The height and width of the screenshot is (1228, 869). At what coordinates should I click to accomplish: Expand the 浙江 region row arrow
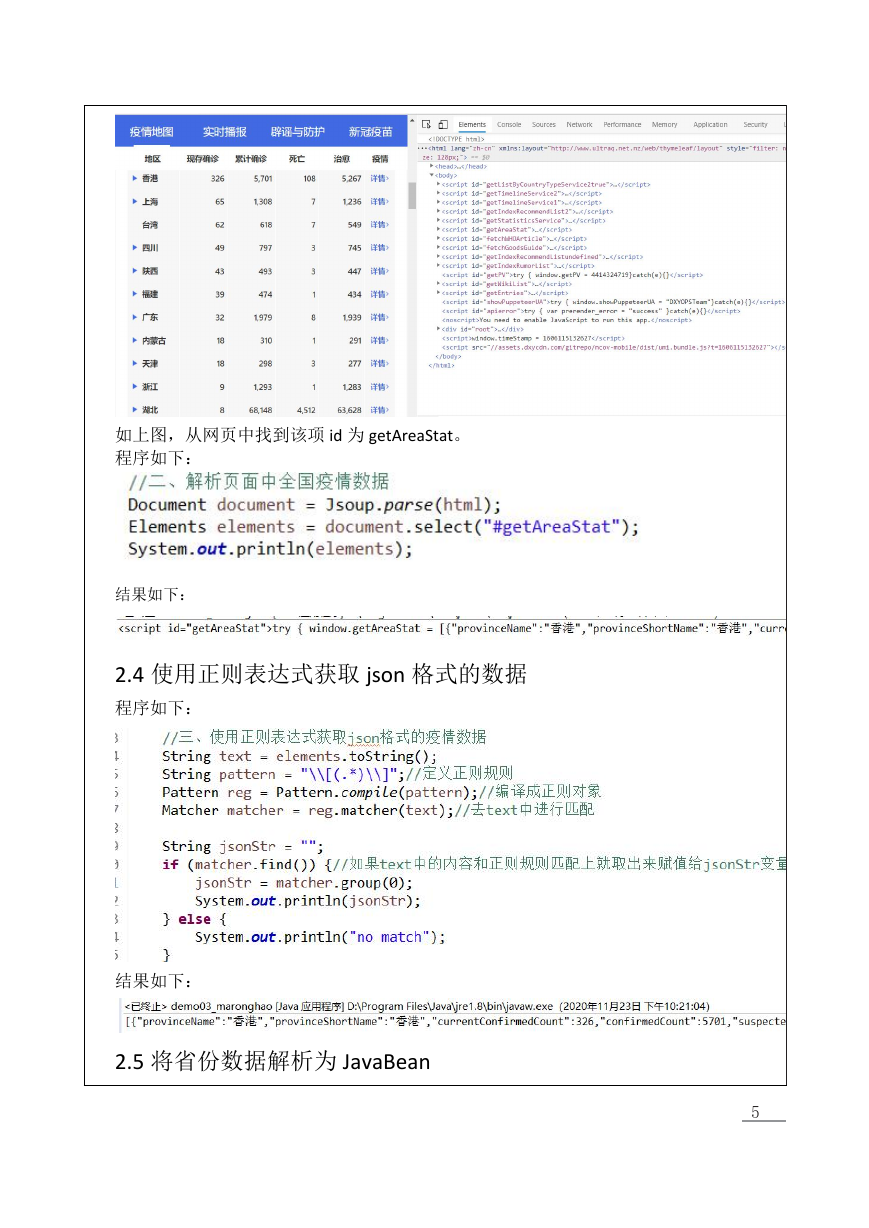point(135,386)
